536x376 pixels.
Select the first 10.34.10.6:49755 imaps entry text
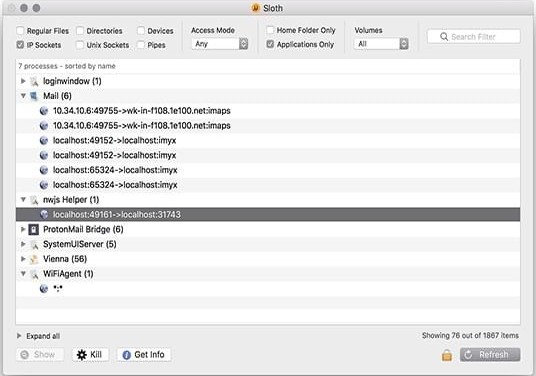[142, 111]
